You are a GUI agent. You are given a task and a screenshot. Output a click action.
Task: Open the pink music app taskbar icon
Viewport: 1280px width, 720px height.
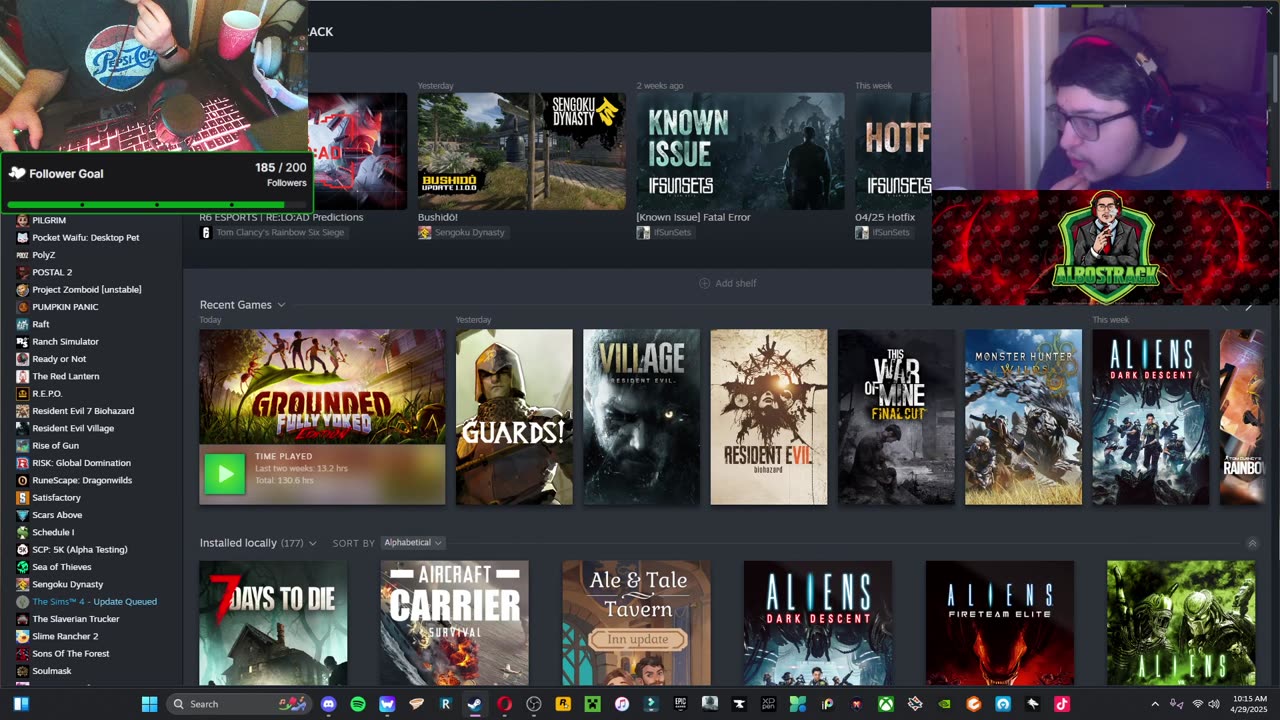pos(621,704)
